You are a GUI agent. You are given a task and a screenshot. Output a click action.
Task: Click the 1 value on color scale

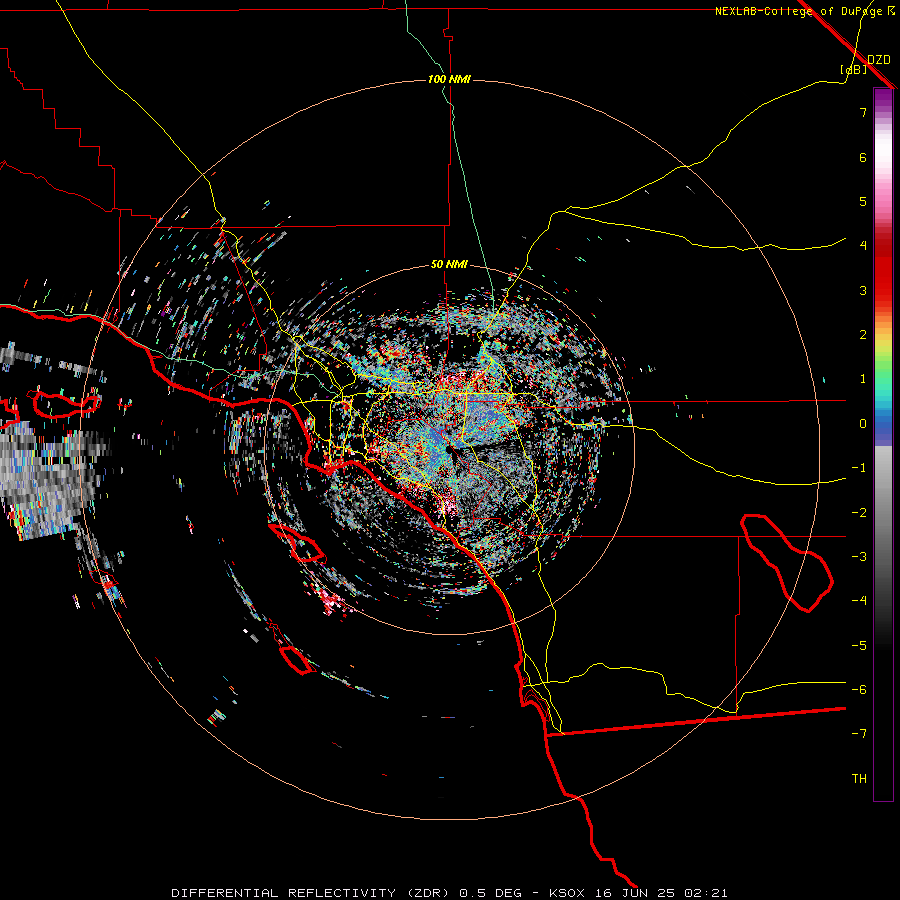point(863,379)
